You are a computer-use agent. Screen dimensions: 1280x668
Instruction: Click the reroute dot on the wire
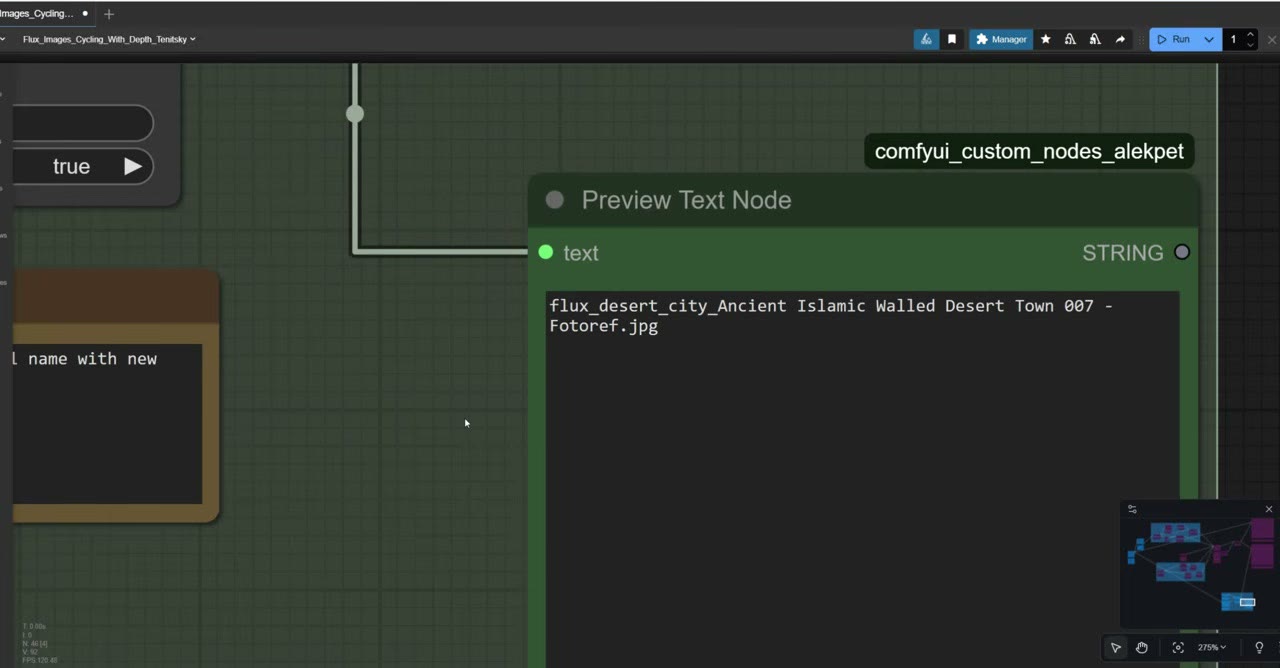click(355, 114)
